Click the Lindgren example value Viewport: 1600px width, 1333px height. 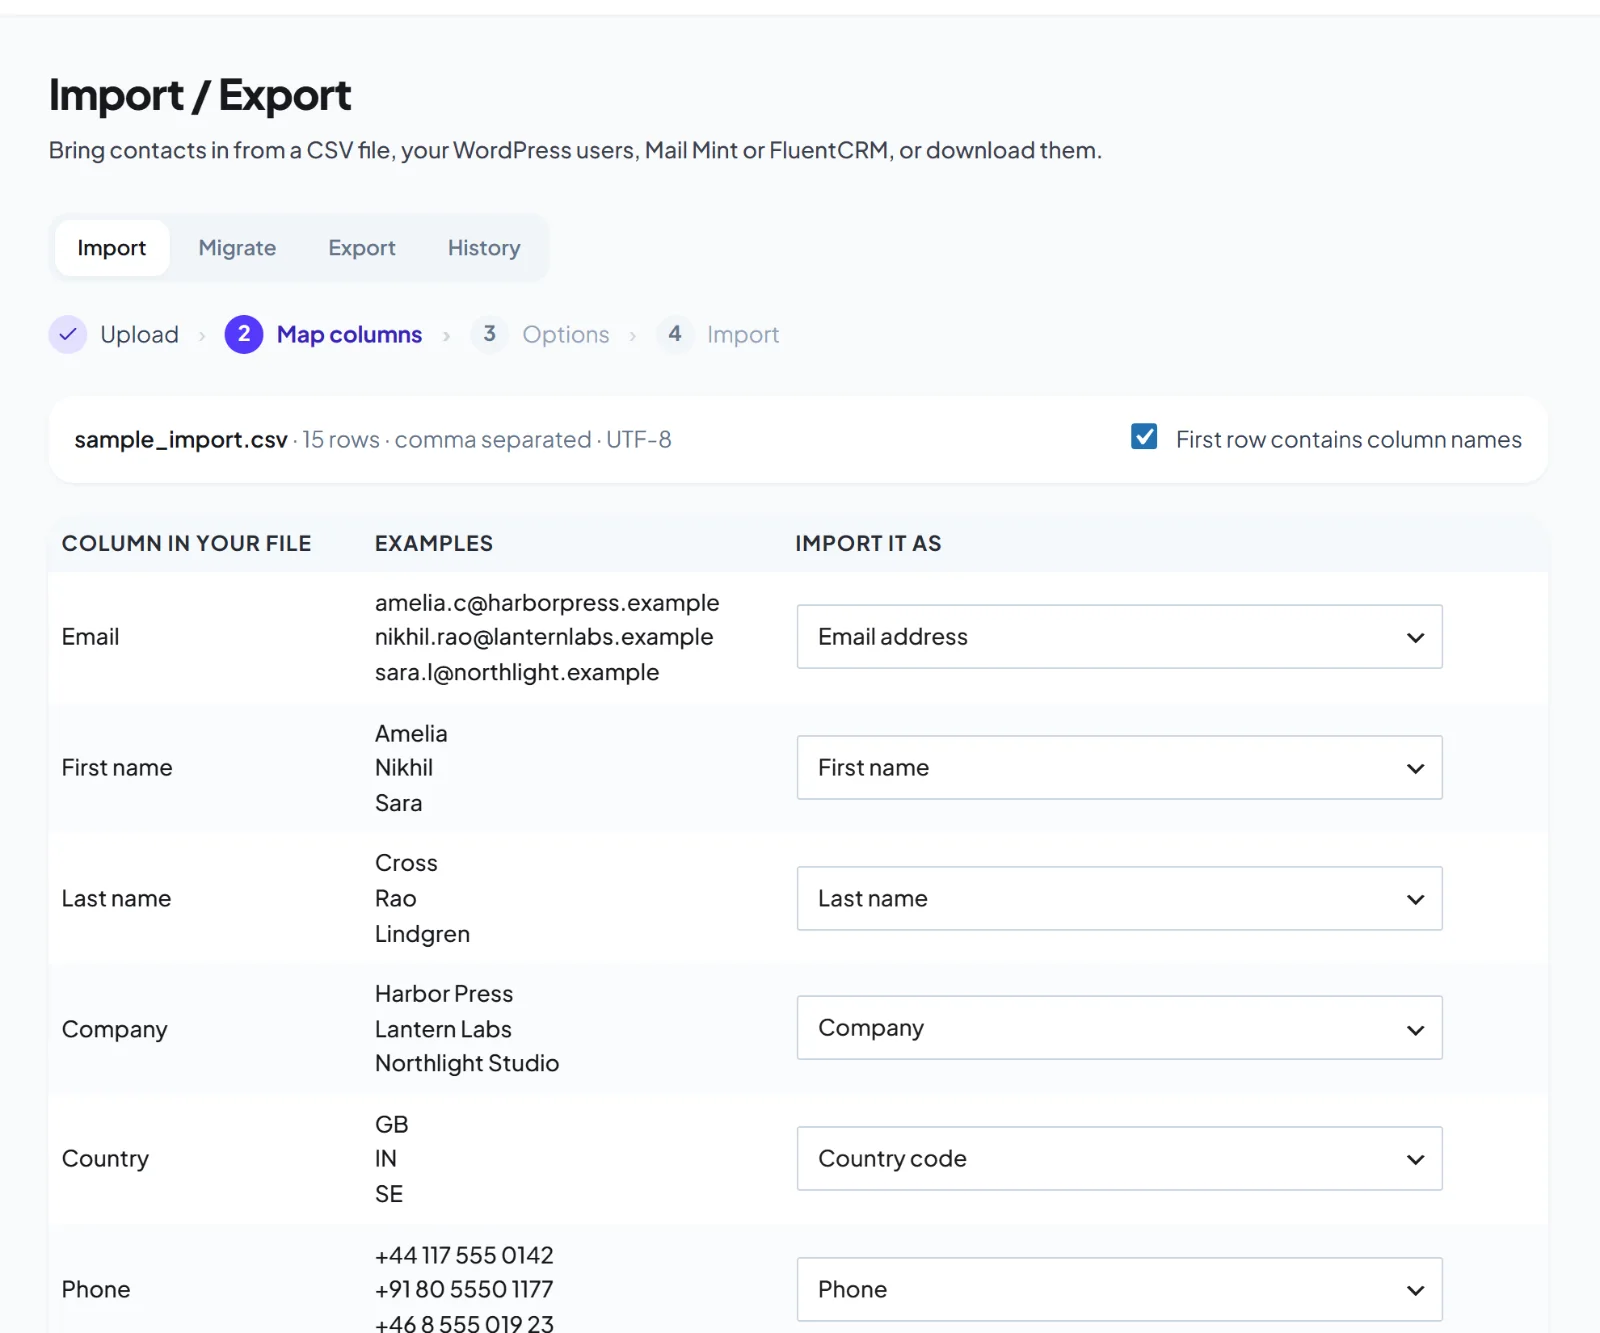[422, 934]
